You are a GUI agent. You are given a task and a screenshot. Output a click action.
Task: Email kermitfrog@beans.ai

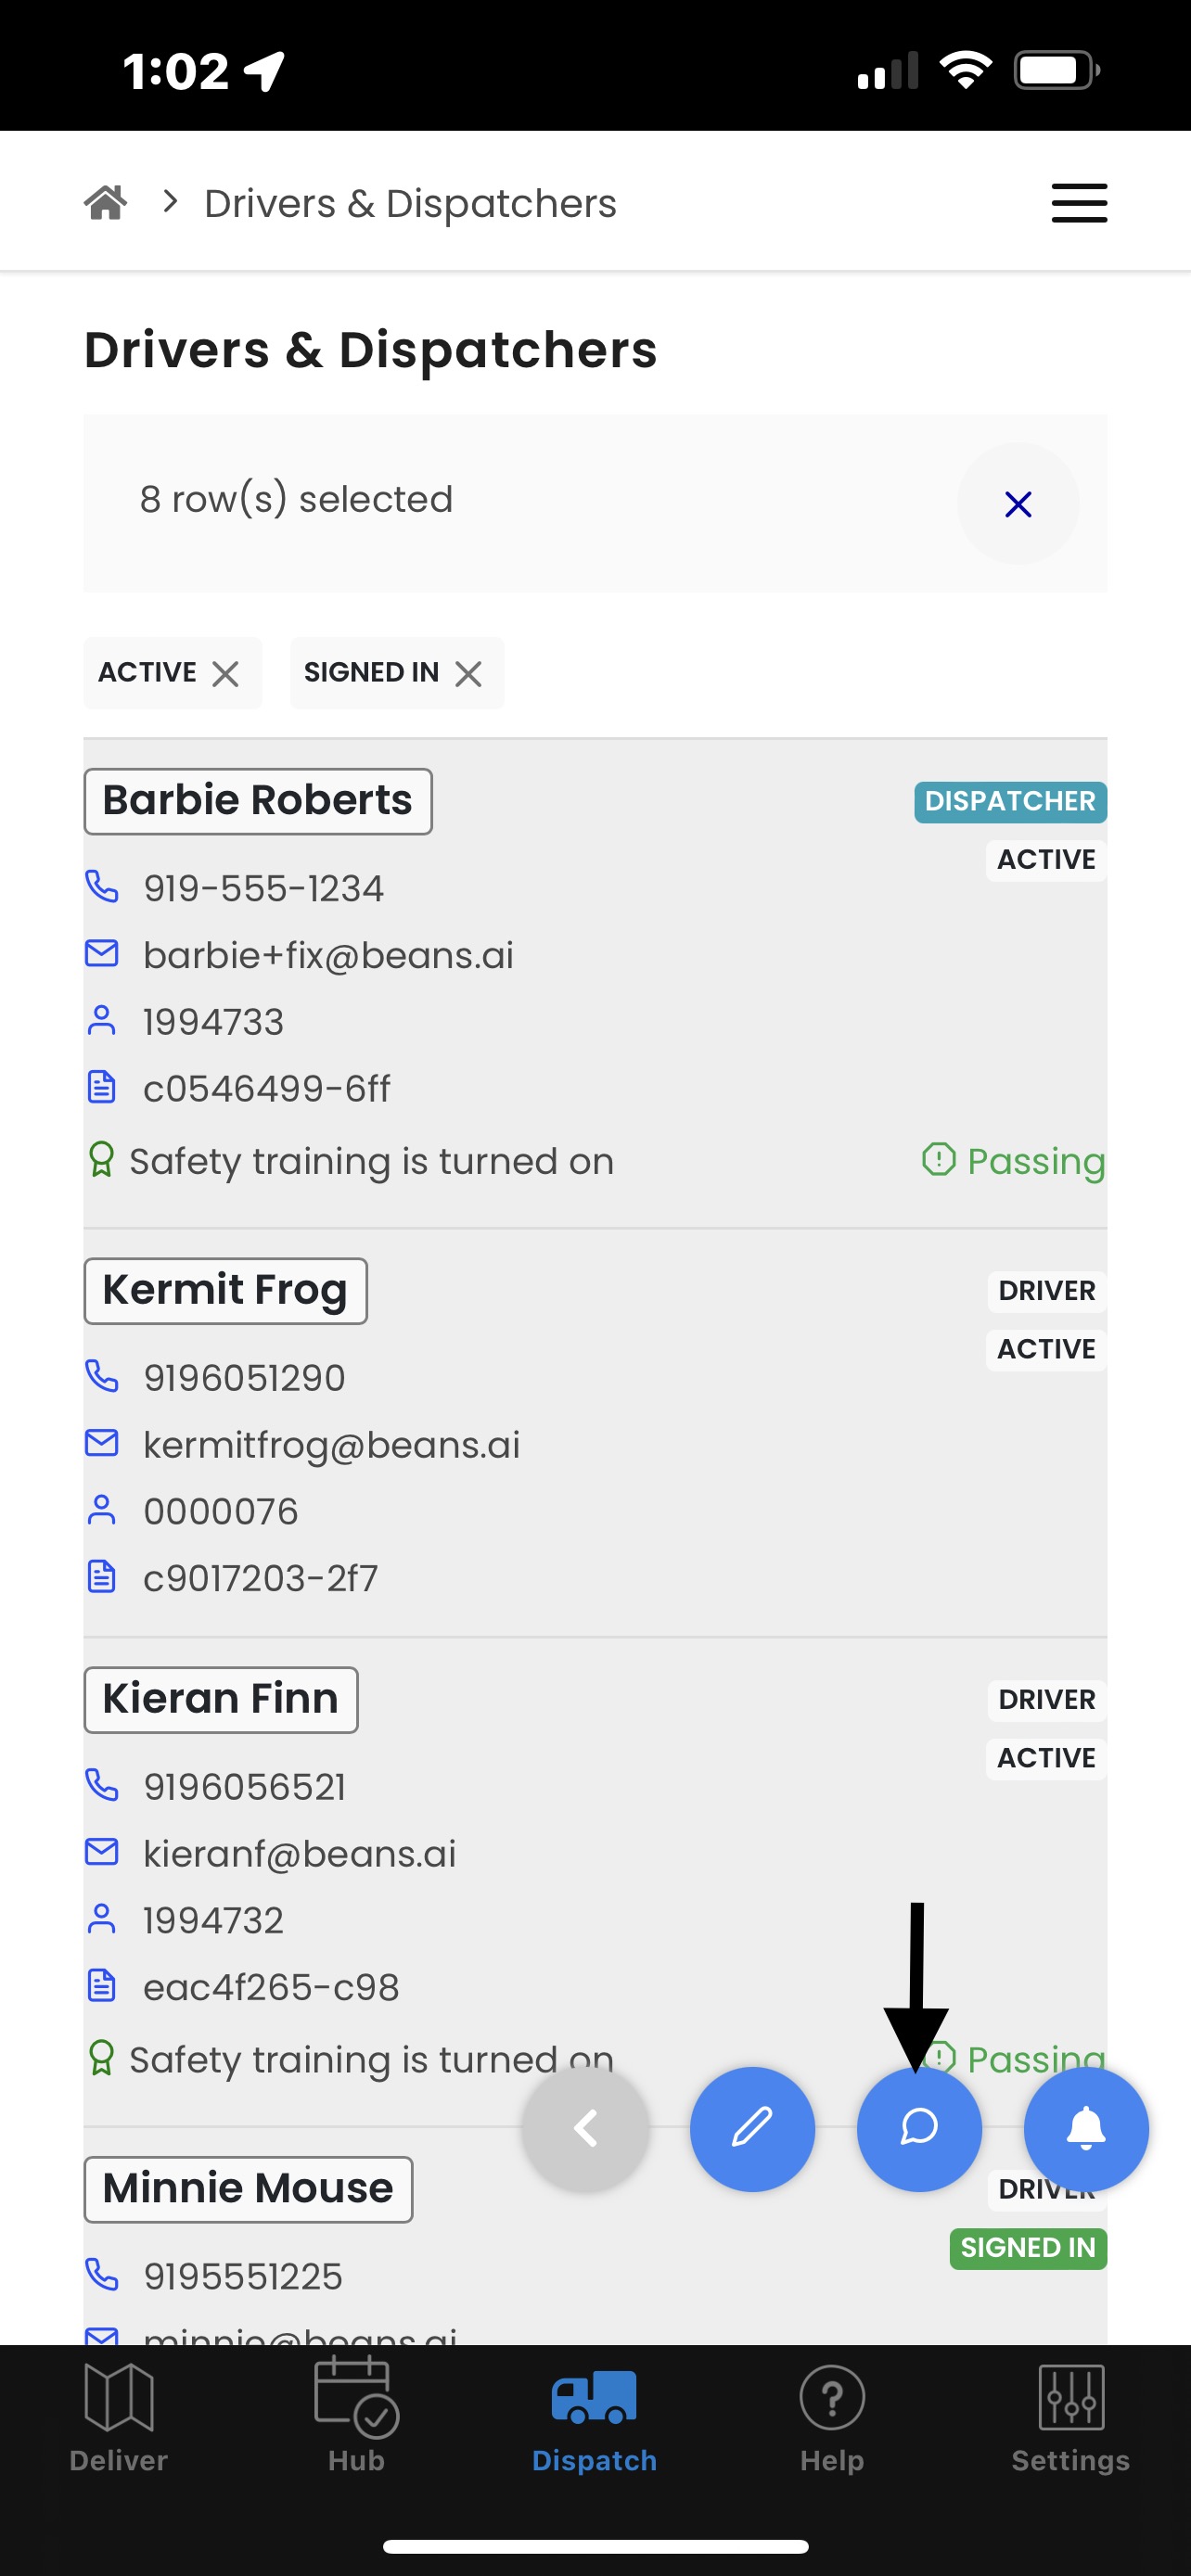pos(332,1445)
